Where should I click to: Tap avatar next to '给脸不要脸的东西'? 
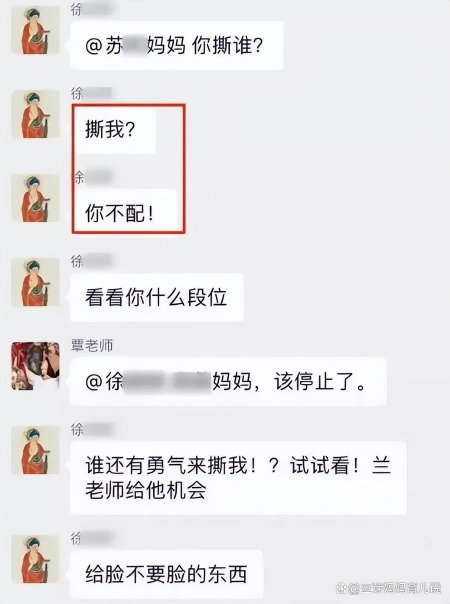coord(35,559)
